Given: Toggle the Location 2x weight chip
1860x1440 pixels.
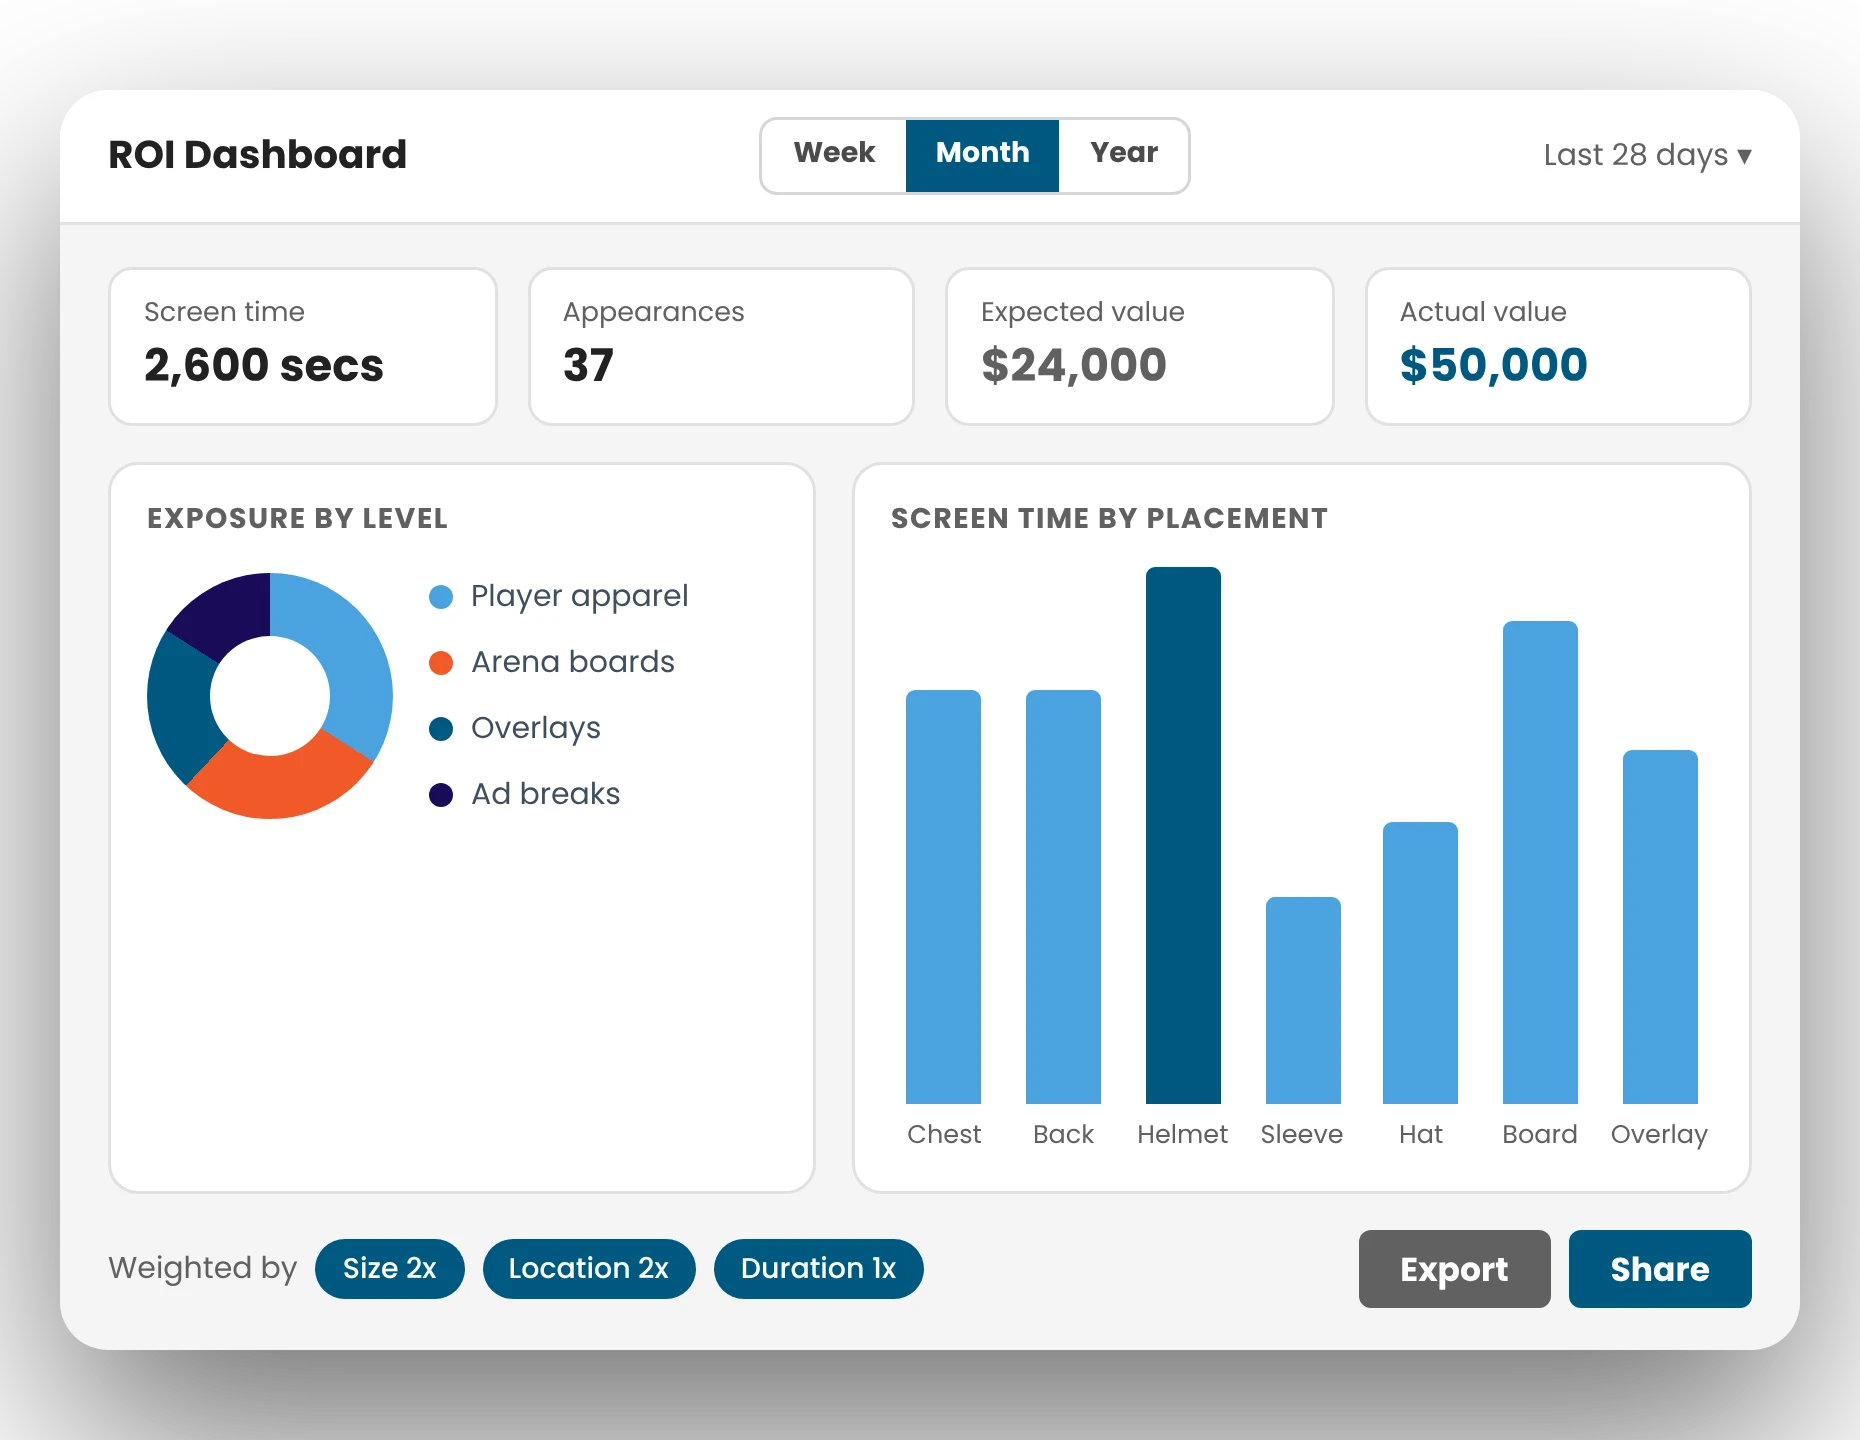Looking at the screenshot, I should [589, 1268].
